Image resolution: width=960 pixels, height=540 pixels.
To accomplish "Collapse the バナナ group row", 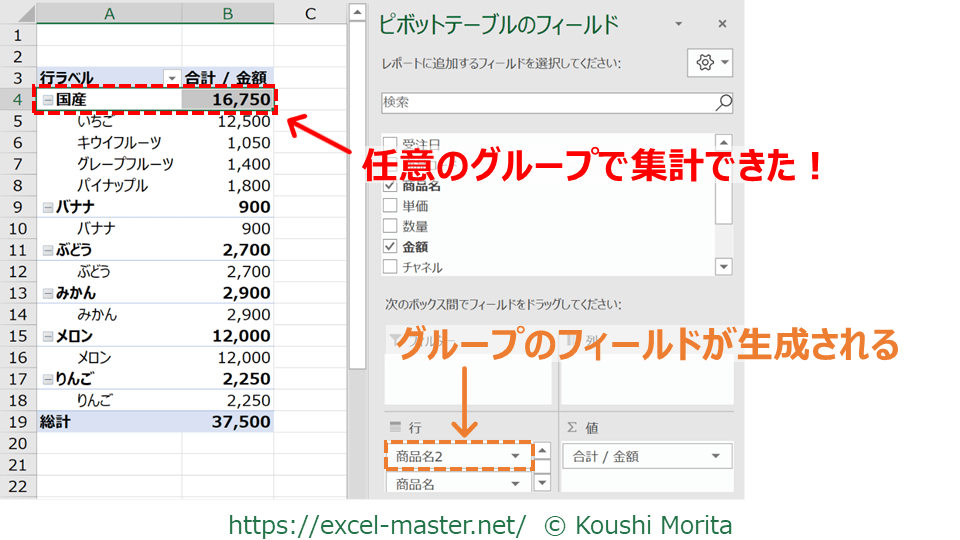I will (46, 207).
